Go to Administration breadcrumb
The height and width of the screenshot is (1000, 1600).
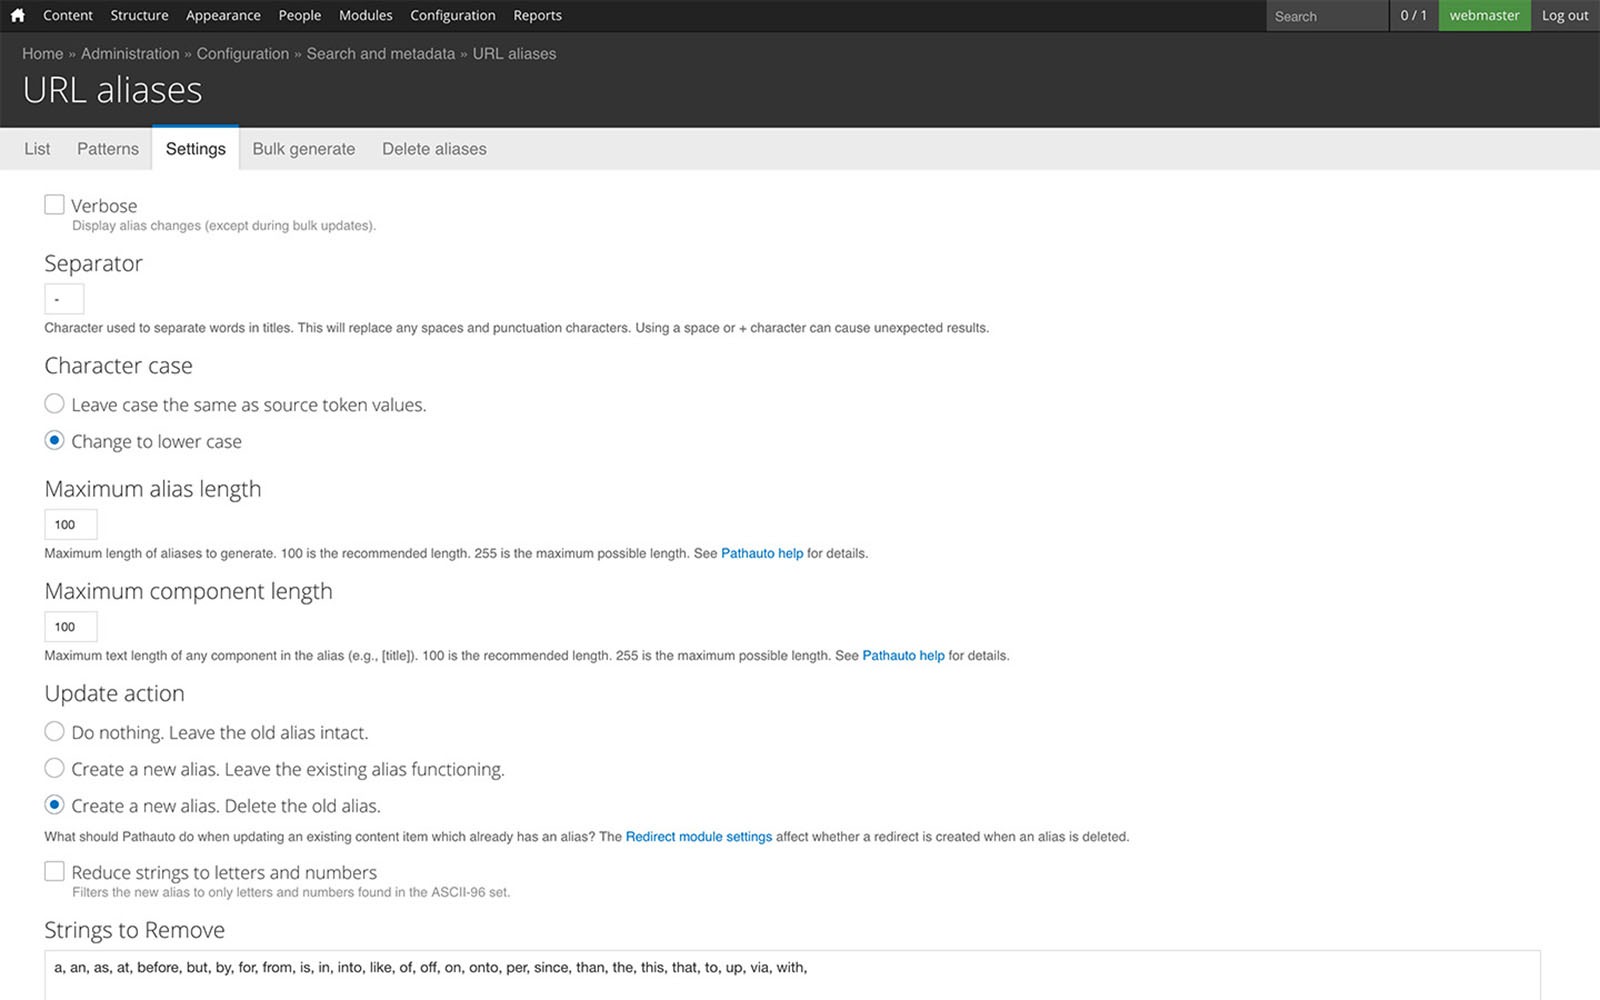pos(130,54)
